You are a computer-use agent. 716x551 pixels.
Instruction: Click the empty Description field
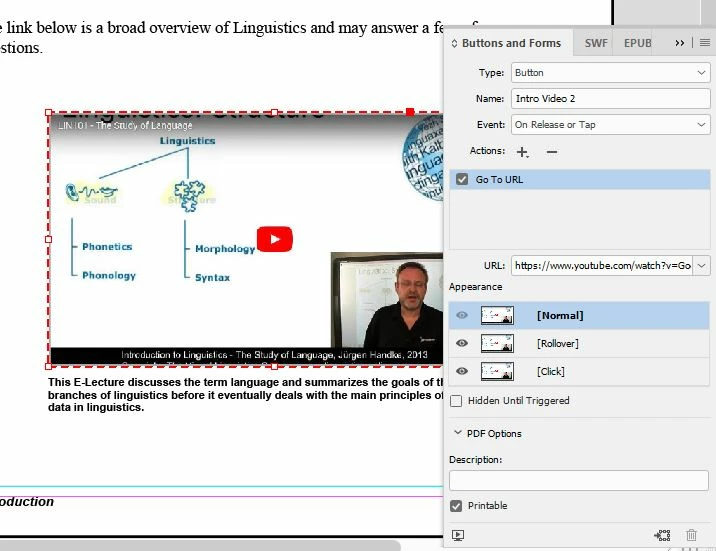click(x=579, y=481)
